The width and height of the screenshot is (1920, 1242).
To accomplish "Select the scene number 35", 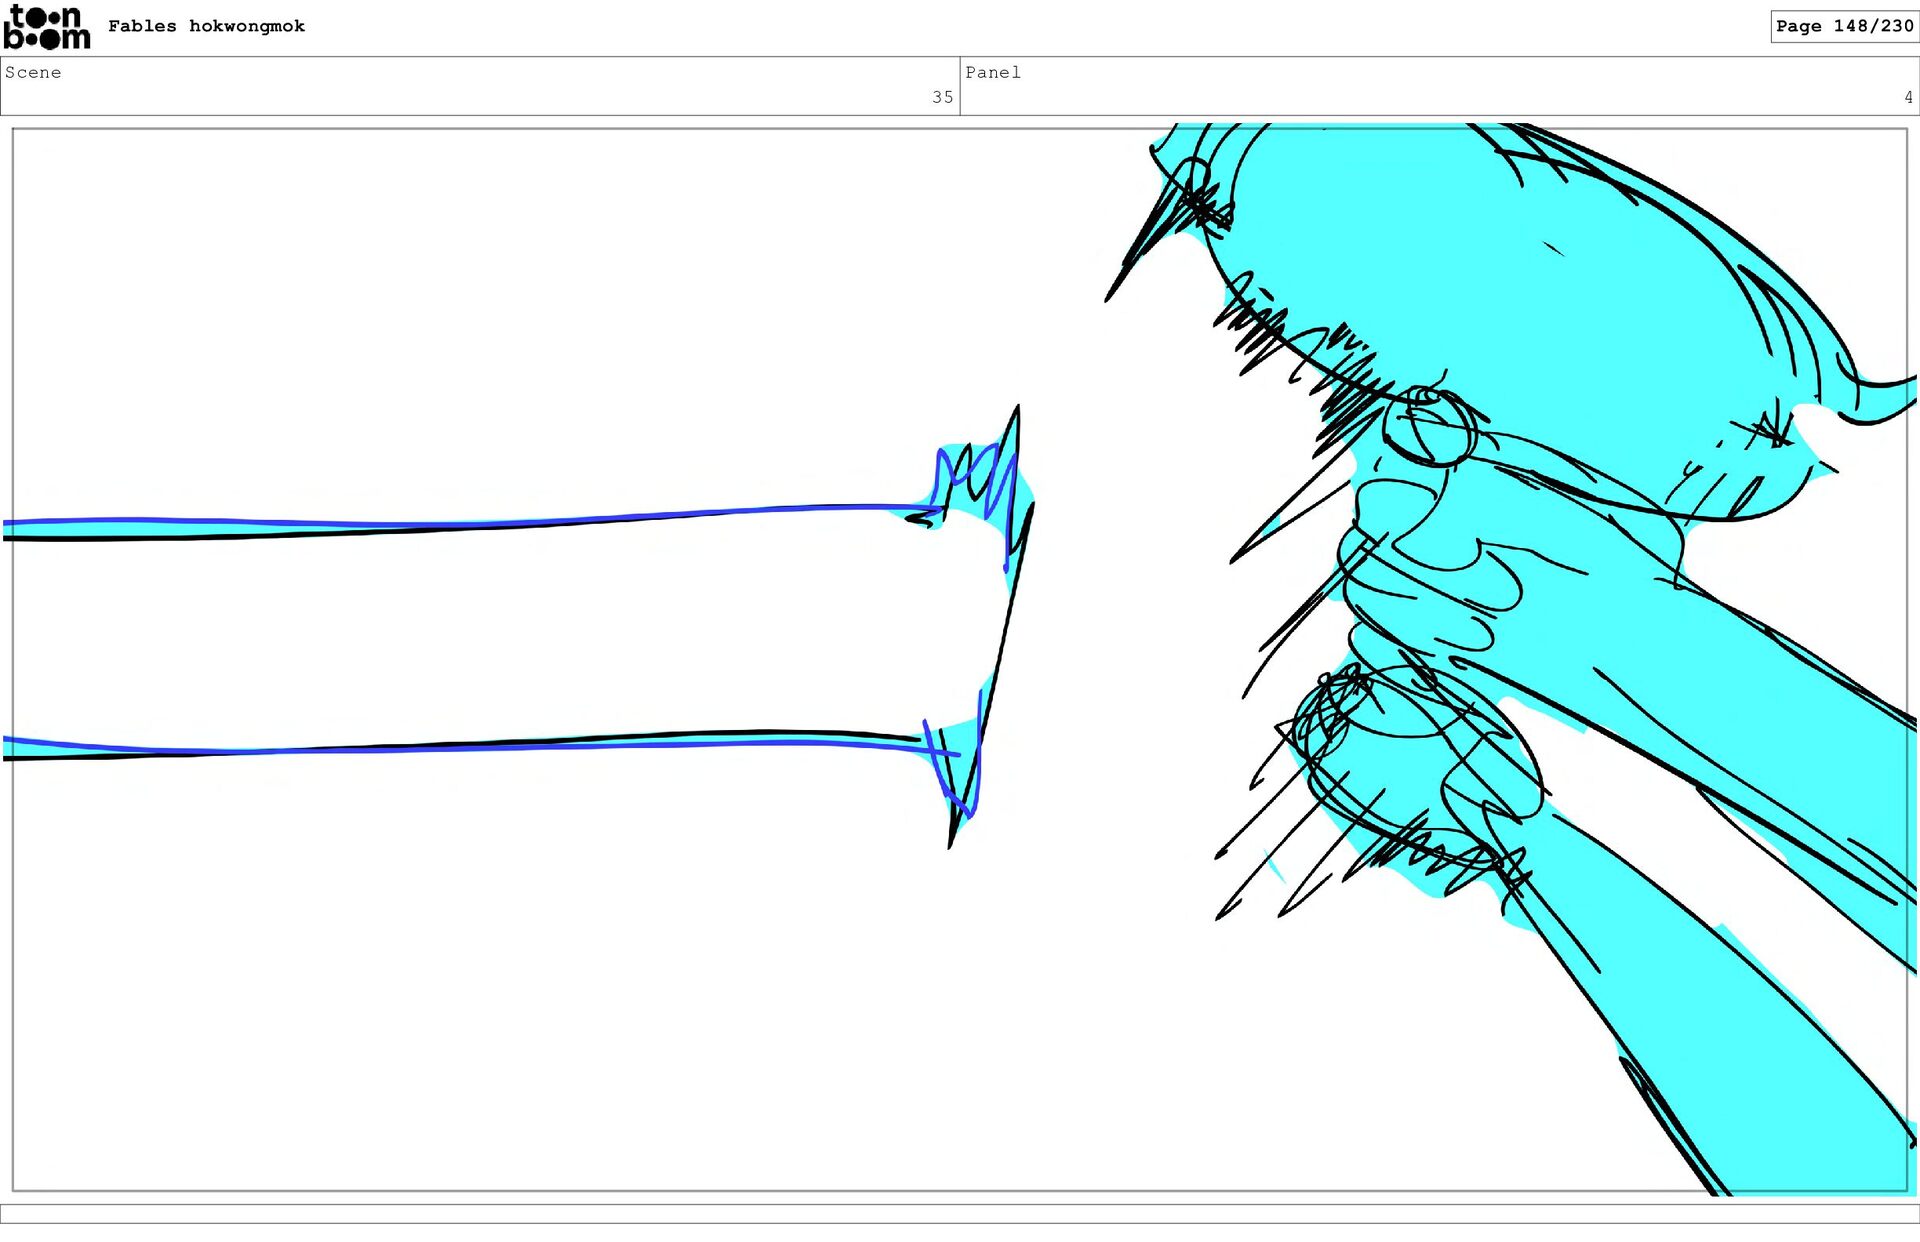I will coord(942,97).
